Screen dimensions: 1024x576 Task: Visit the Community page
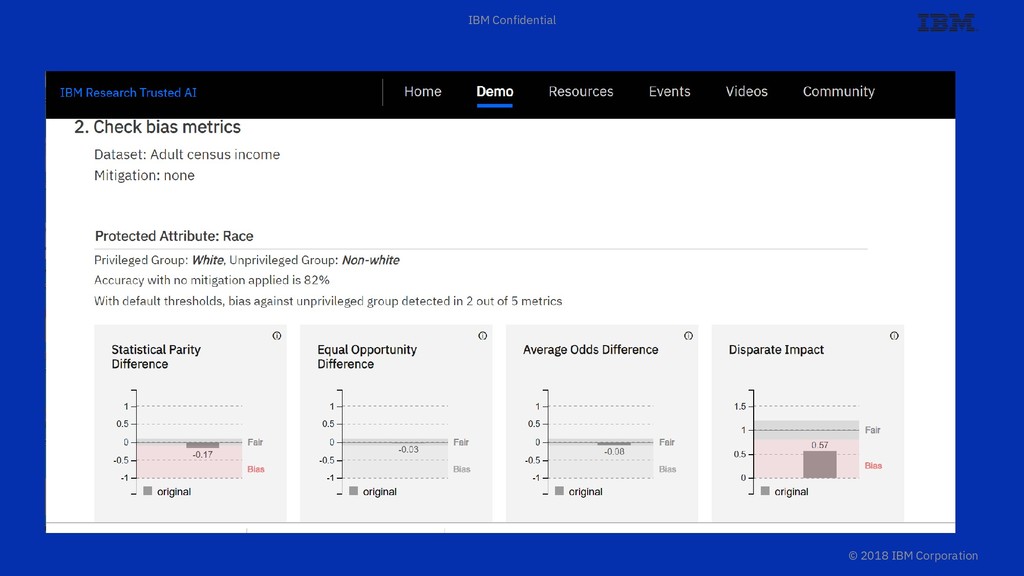tap(839, 91)
